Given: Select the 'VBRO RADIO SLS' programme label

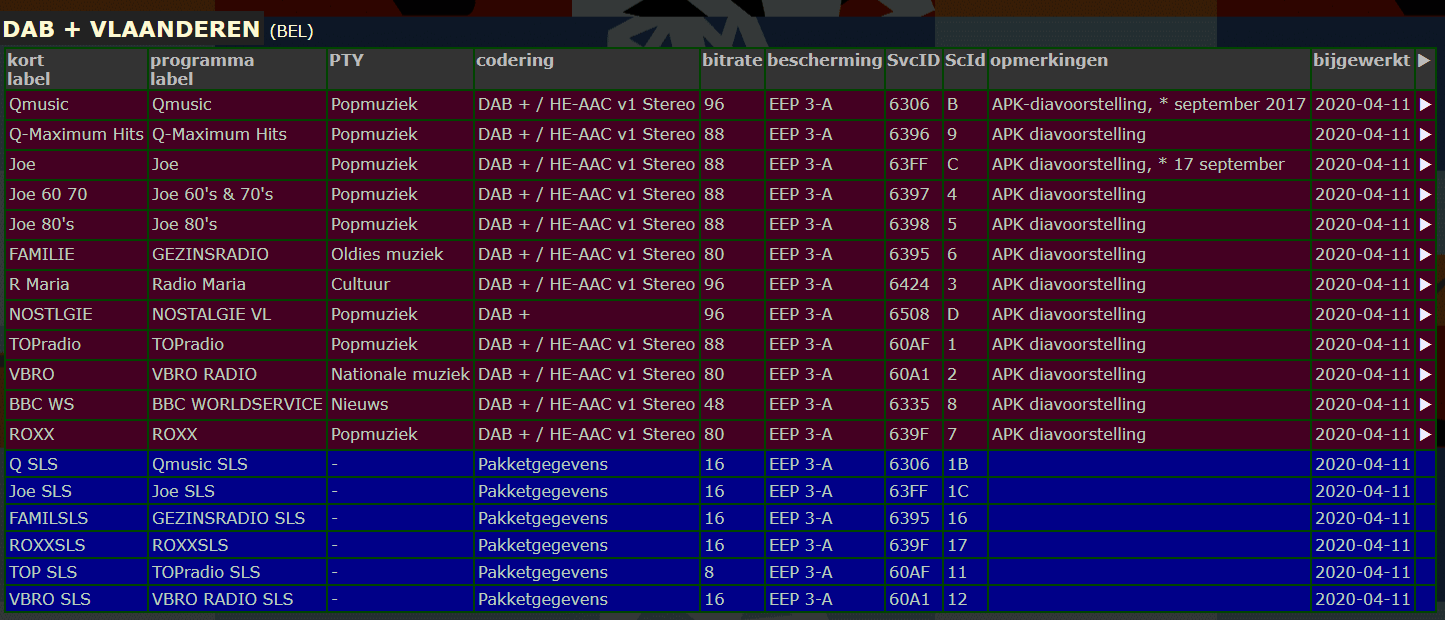Looking at the screenshot, I should (223, 599).
